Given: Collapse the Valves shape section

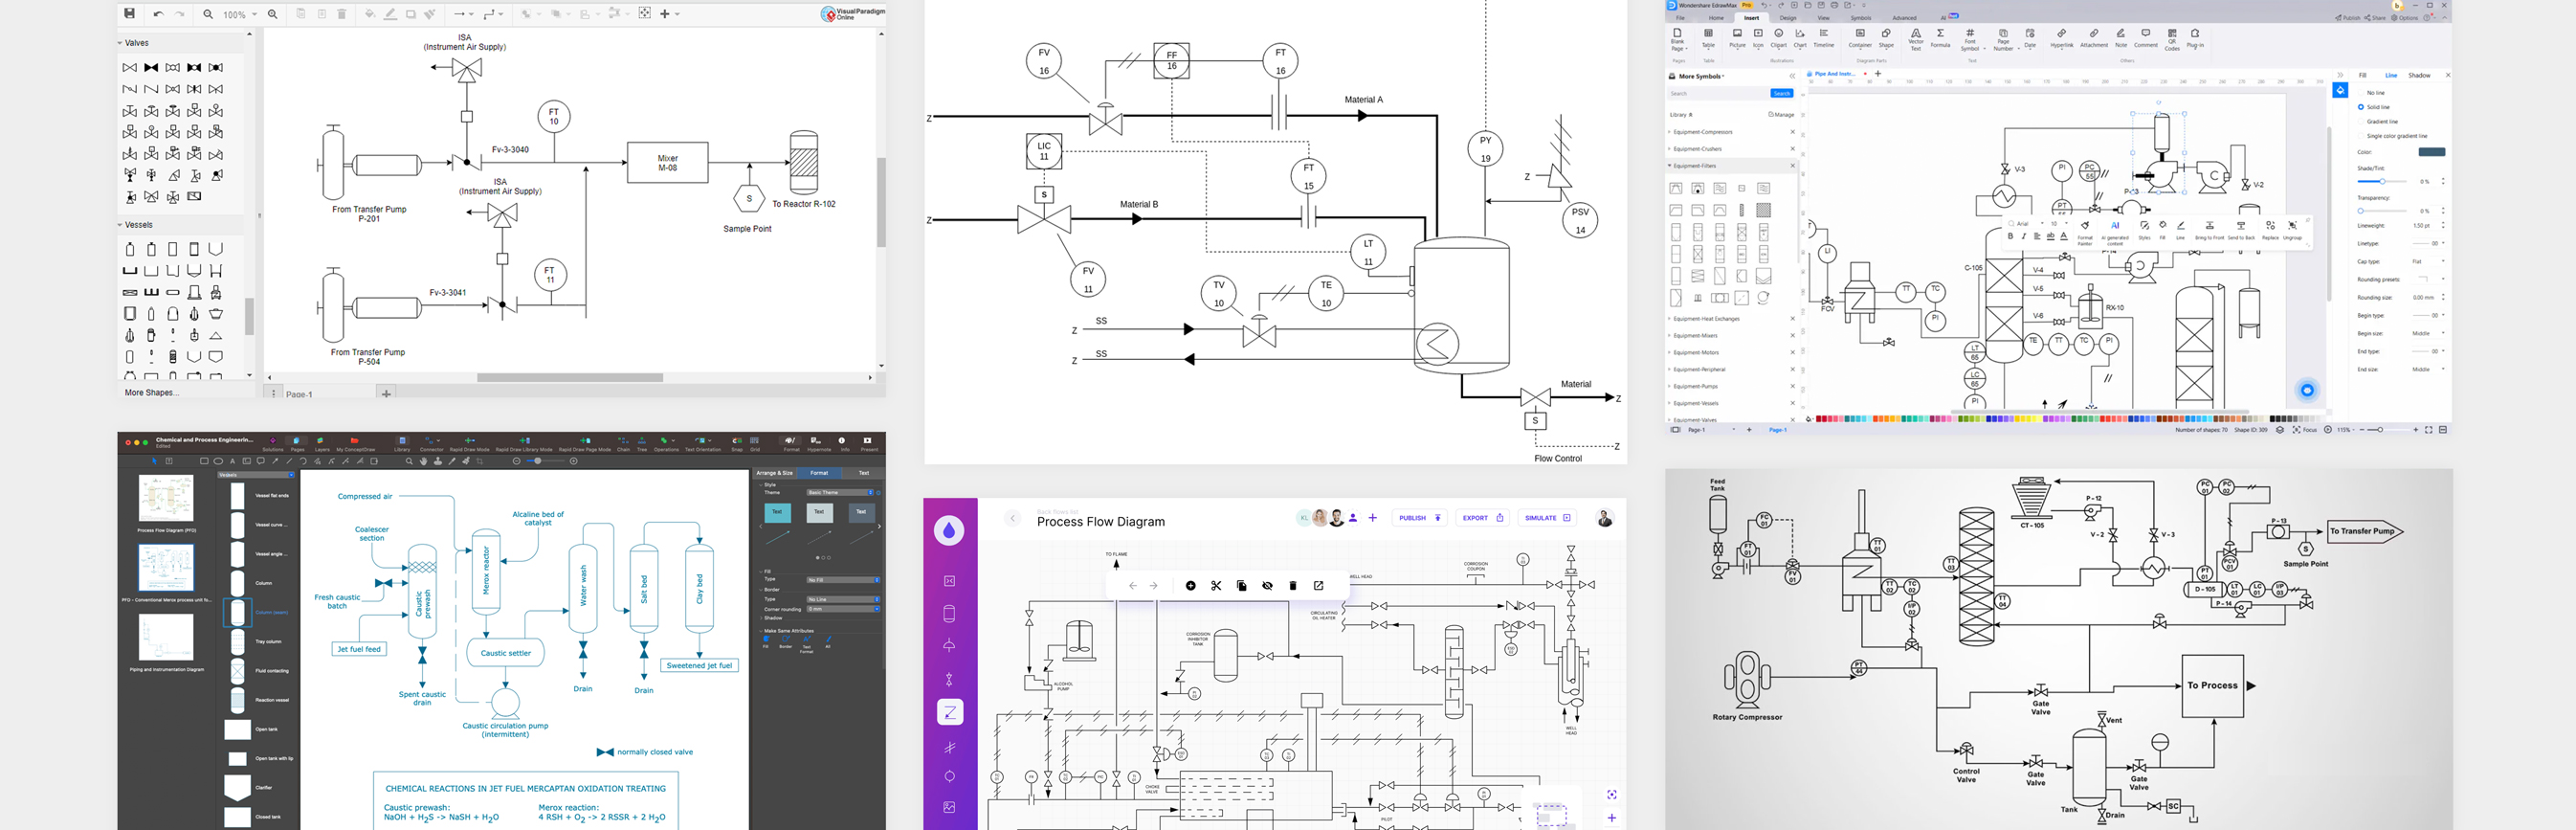Looking at the screenshot, I should pos(121,43).
